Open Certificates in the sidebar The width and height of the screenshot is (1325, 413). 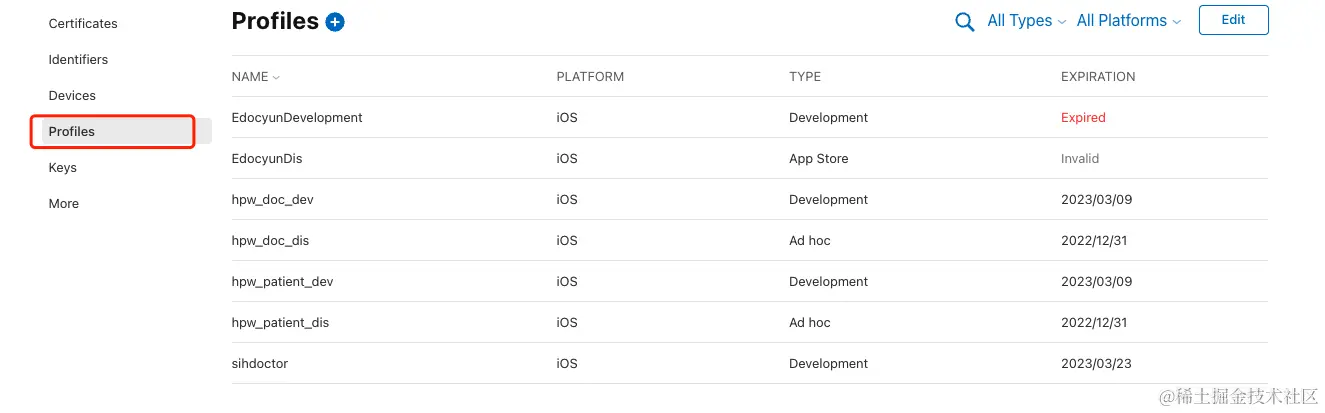(x=83, y=23)
